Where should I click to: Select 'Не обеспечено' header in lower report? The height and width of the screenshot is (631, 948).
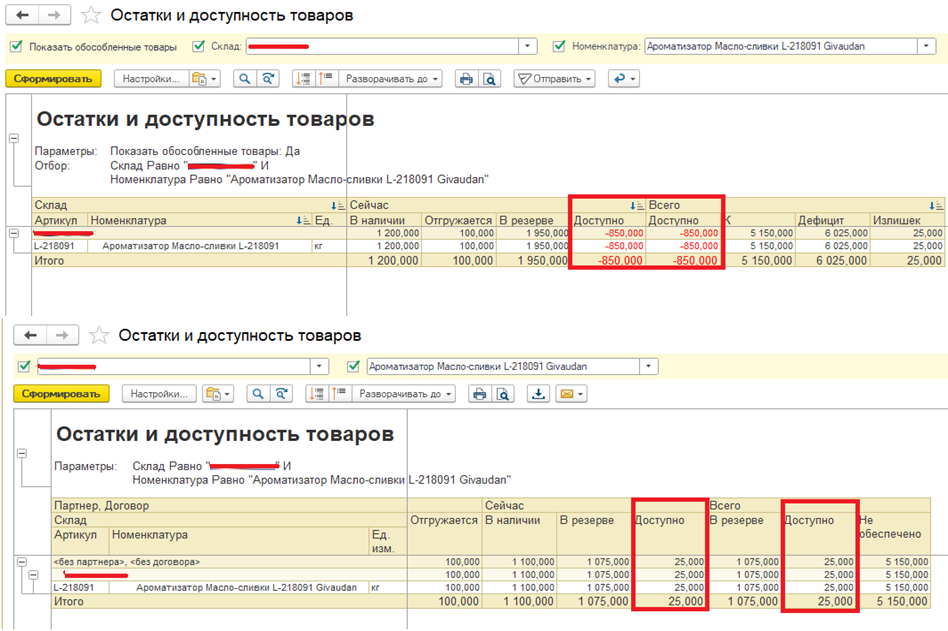click(894, 526)
